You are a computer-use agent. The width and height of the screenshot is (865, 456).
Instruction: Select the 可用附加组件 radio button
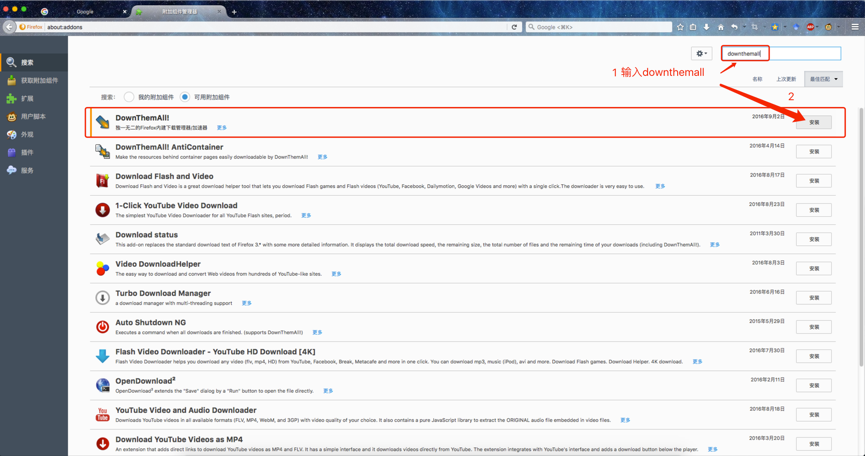[185, 97]
